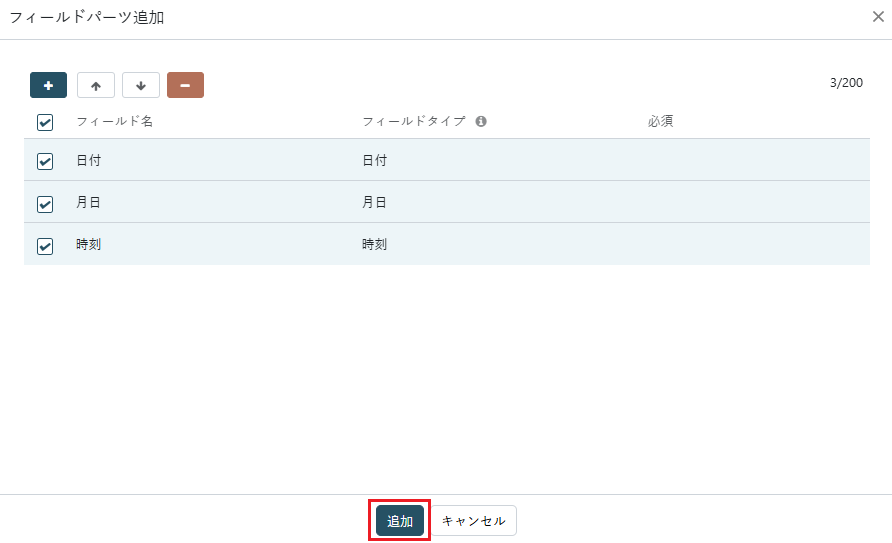
Task: Toggle the select-all checkbox in header
Action: click(45, 122)
